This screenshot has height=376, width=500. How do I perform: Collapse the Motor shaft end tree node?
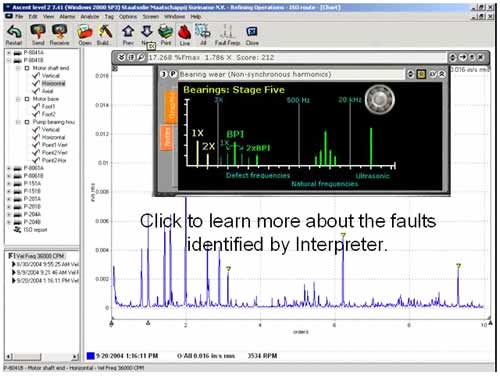click(x=19, y=68)
